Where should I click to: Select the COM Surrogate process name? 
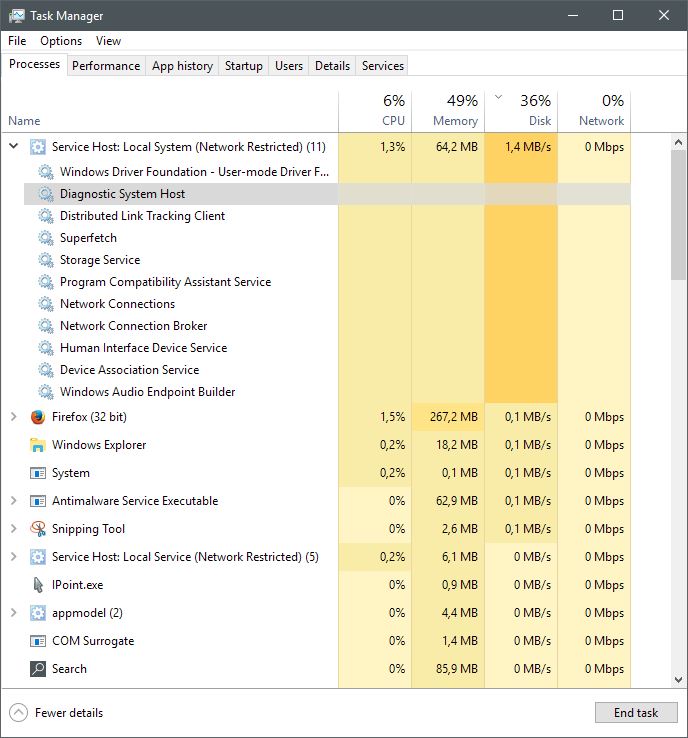pos(93,641)
